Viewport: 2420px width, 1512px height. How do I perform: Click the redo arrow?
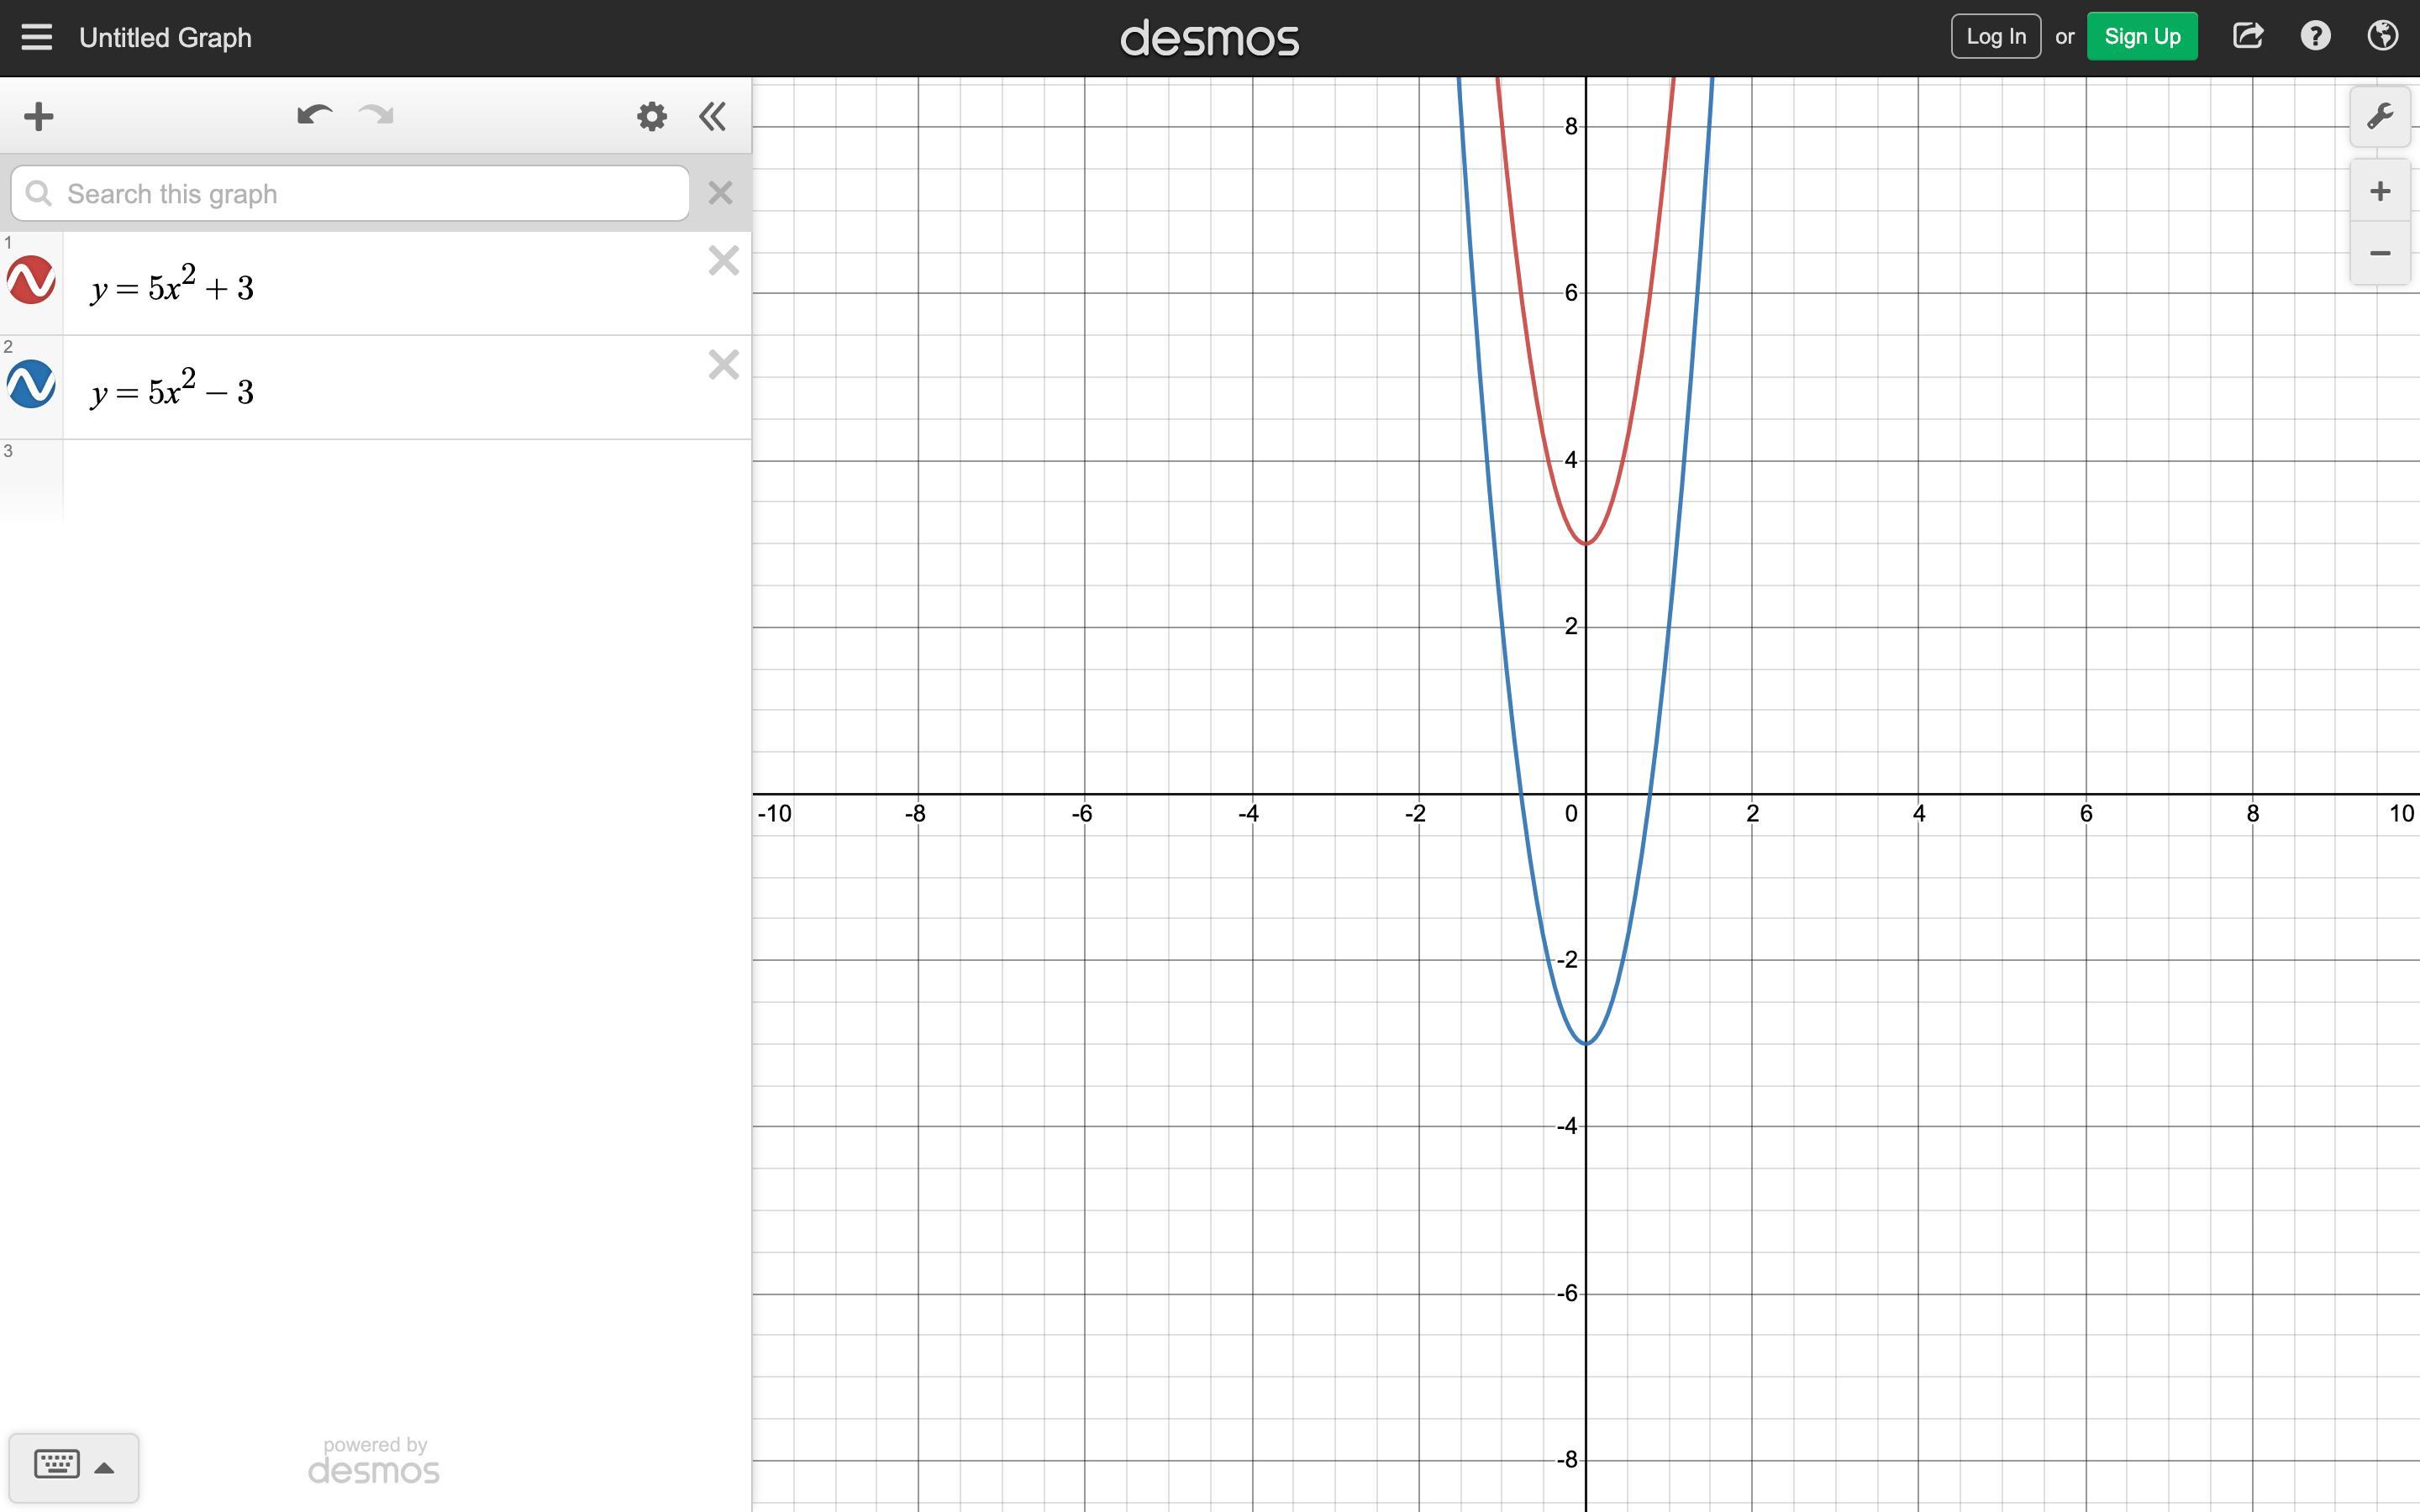pos(377,116)
